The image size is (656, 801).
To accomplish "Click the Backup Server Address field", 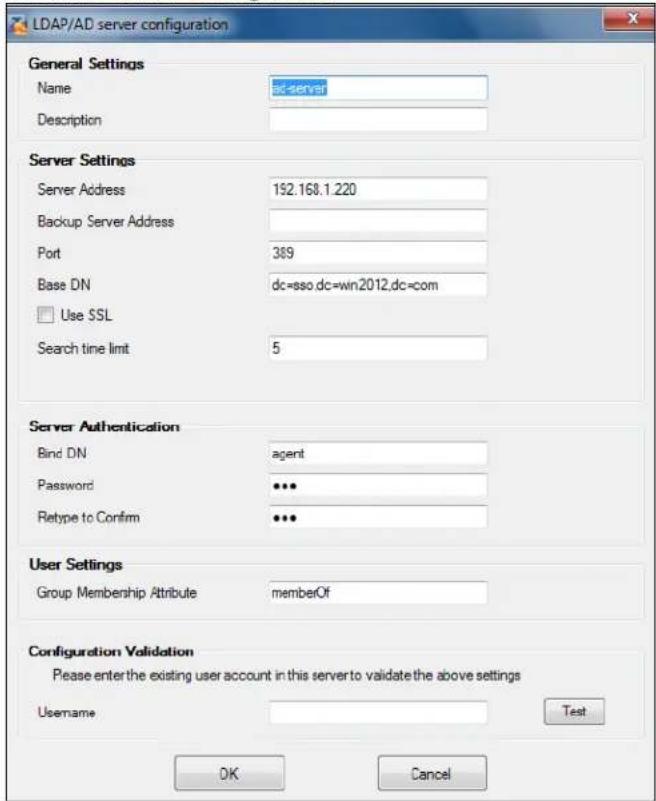I will tap(378, 221).
